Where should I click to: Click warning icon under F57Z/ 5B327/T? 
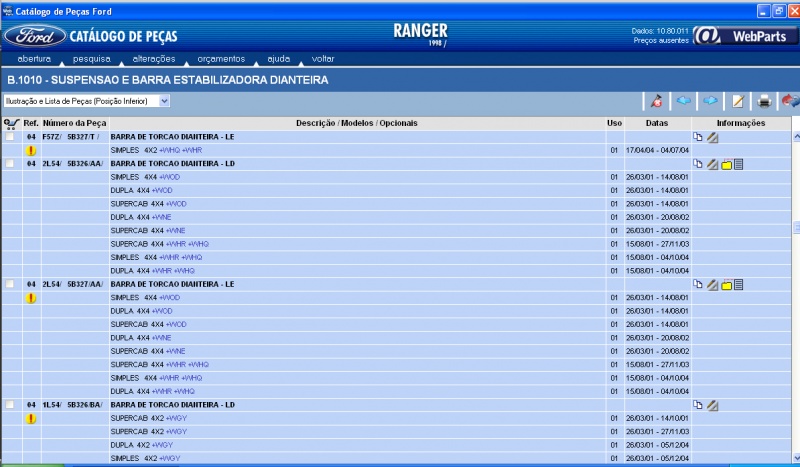point(31,151)
